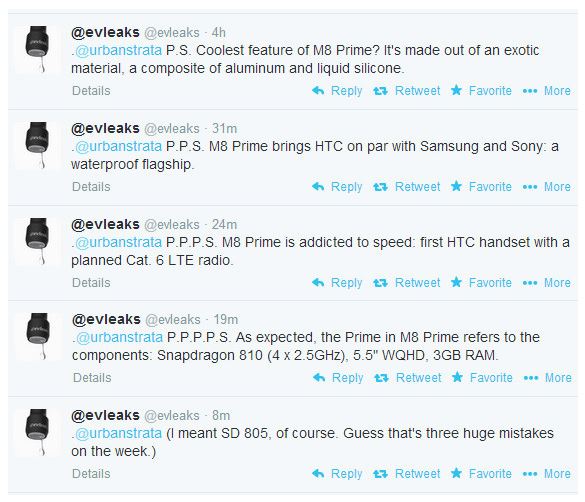Image resolution: width=585 pixels, height=502 pixels.
Task: Expand Details of the 31m tweet
Action: pyautogui.click(x=91, y=186)
